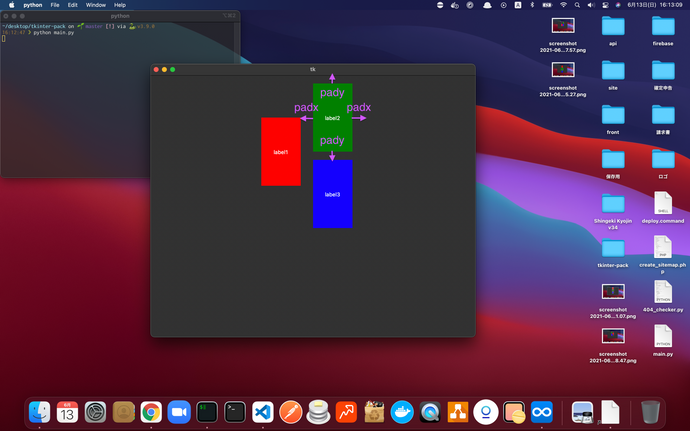
Task: Open Control Center in the menu bar
Action: (606, 5)
